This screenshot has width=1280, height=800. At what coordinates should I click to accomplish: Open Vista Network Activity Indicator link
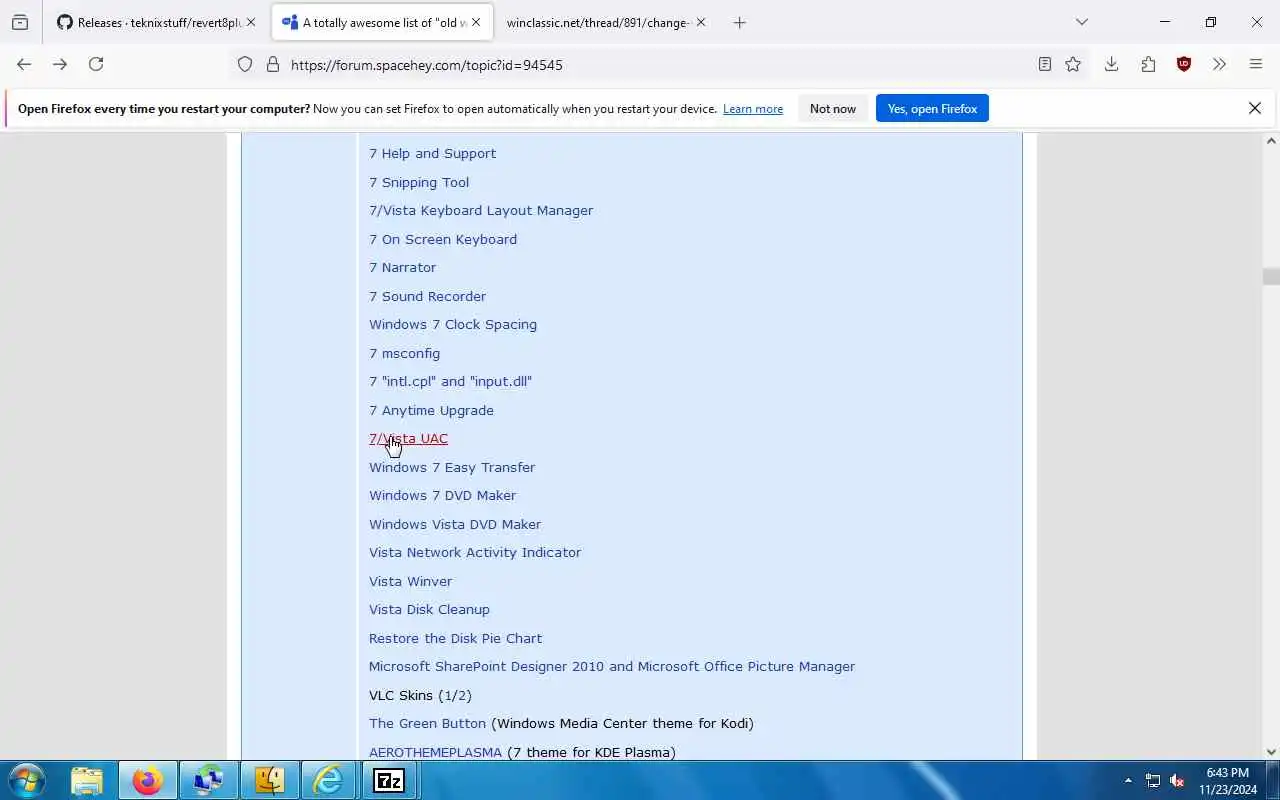click(x=475, y=552)
